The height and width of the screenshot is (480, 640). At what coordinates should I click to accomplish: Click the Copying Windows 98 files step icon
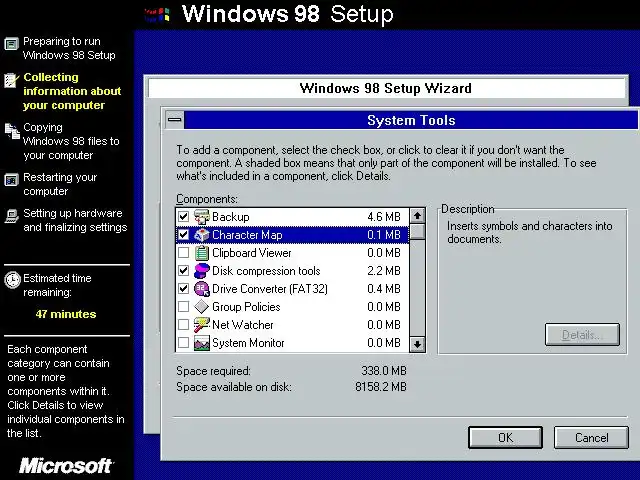(x=12, y=131)
